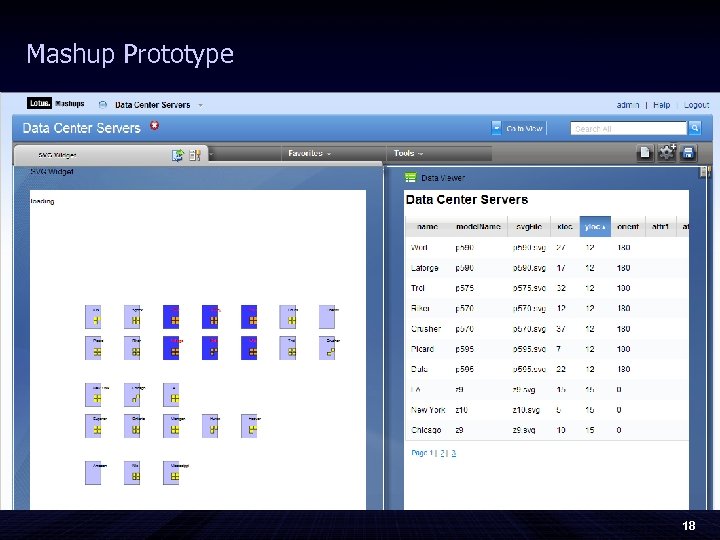Click the Michigan server icon
Viewport: 720px width, 540px height.
(x=171, y=426)
